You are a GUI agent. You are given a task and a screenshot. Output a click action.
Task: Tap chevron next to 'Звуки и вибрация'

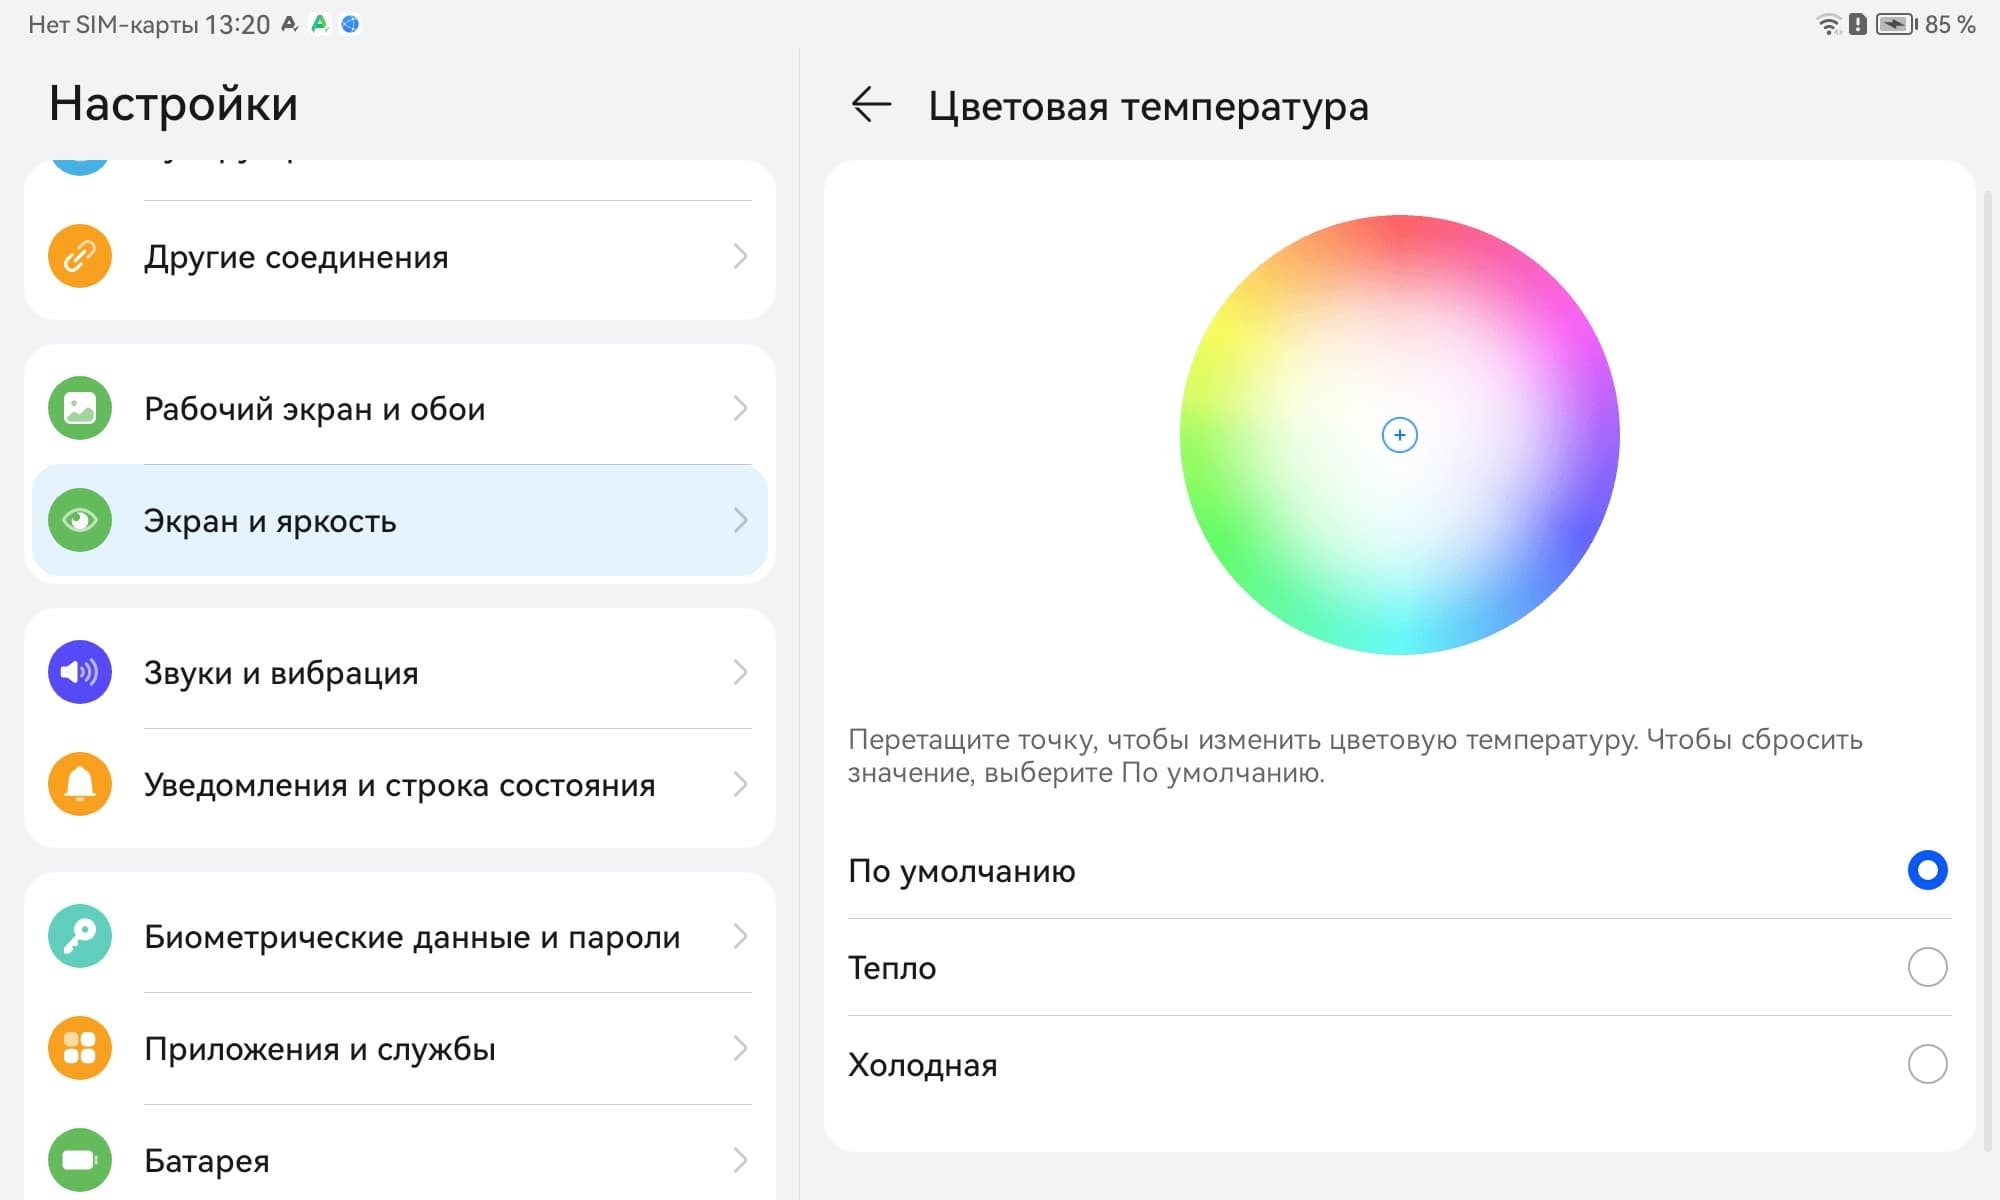740,672
